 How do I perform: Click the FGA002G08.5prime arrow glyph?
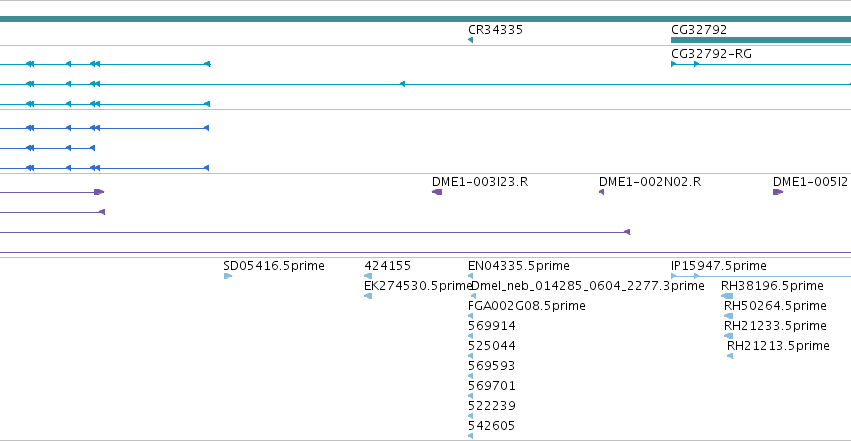471,316
